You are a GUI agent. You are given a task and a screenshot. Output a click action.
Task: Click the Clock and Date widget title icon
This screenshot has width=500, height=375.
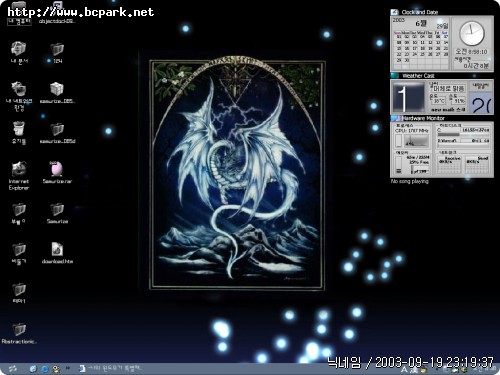(395, 12)
